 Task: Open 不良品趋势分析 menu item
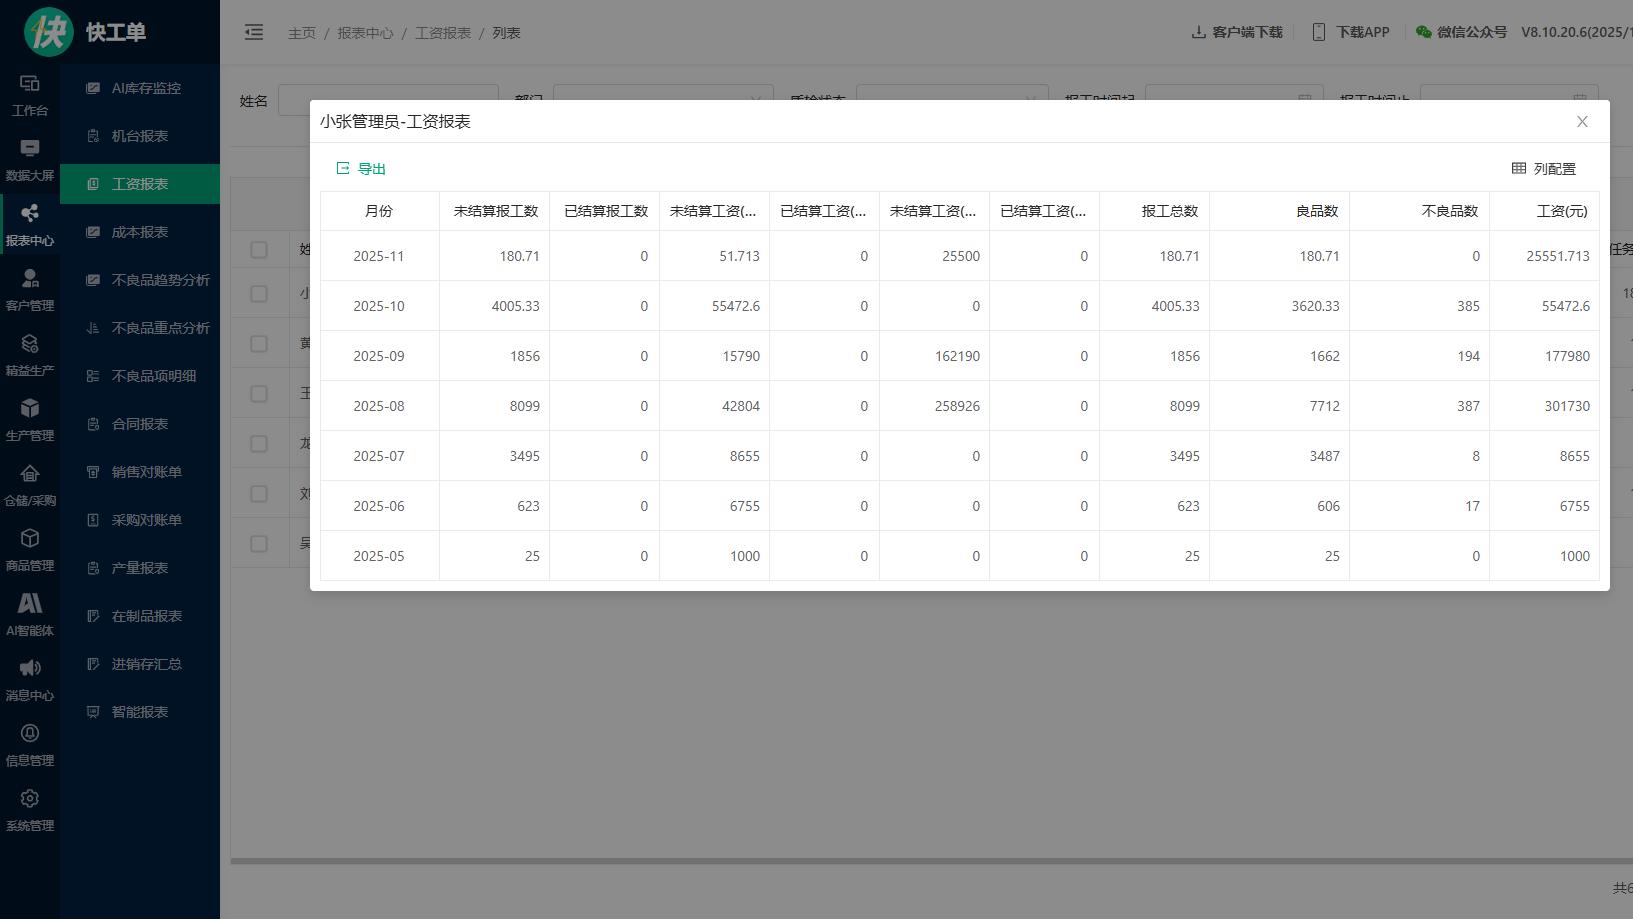(140, 280)
